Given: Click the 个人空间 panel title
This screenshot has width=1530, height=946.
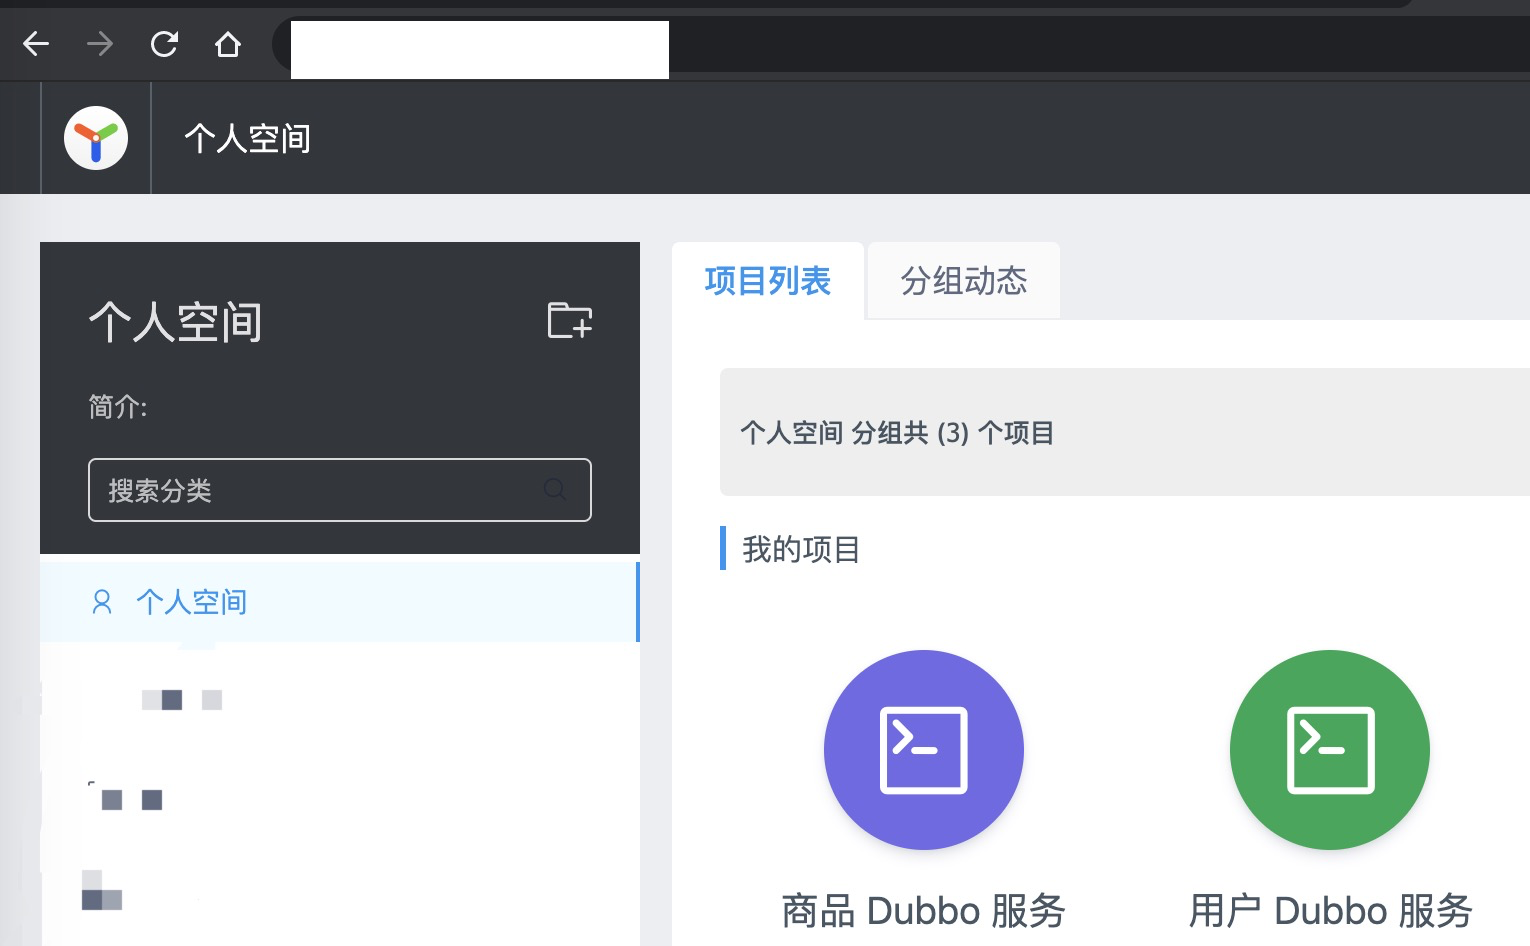Looking at the screenshot, I should tap(175, 322).
